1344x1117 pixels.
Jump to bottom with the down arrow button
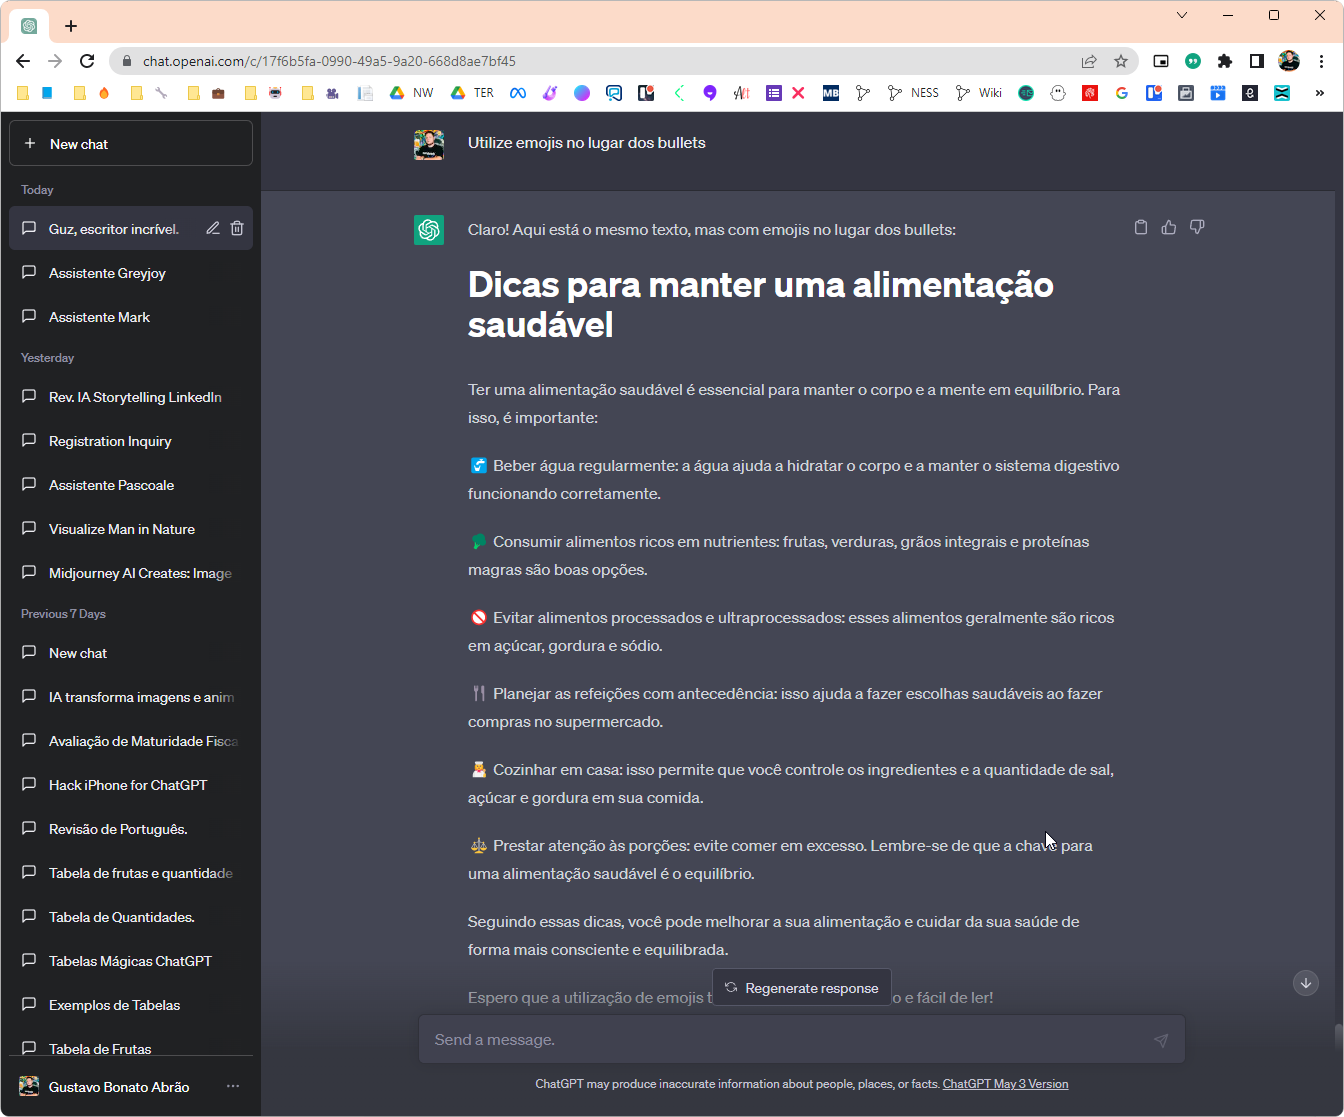coord(1306,983)
